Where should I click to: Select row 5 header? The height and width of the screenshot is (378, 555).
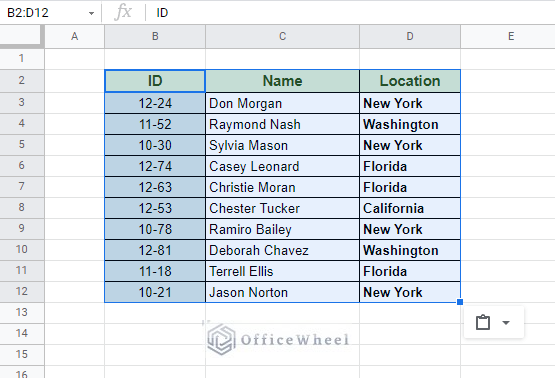click(x=22, y=144)
